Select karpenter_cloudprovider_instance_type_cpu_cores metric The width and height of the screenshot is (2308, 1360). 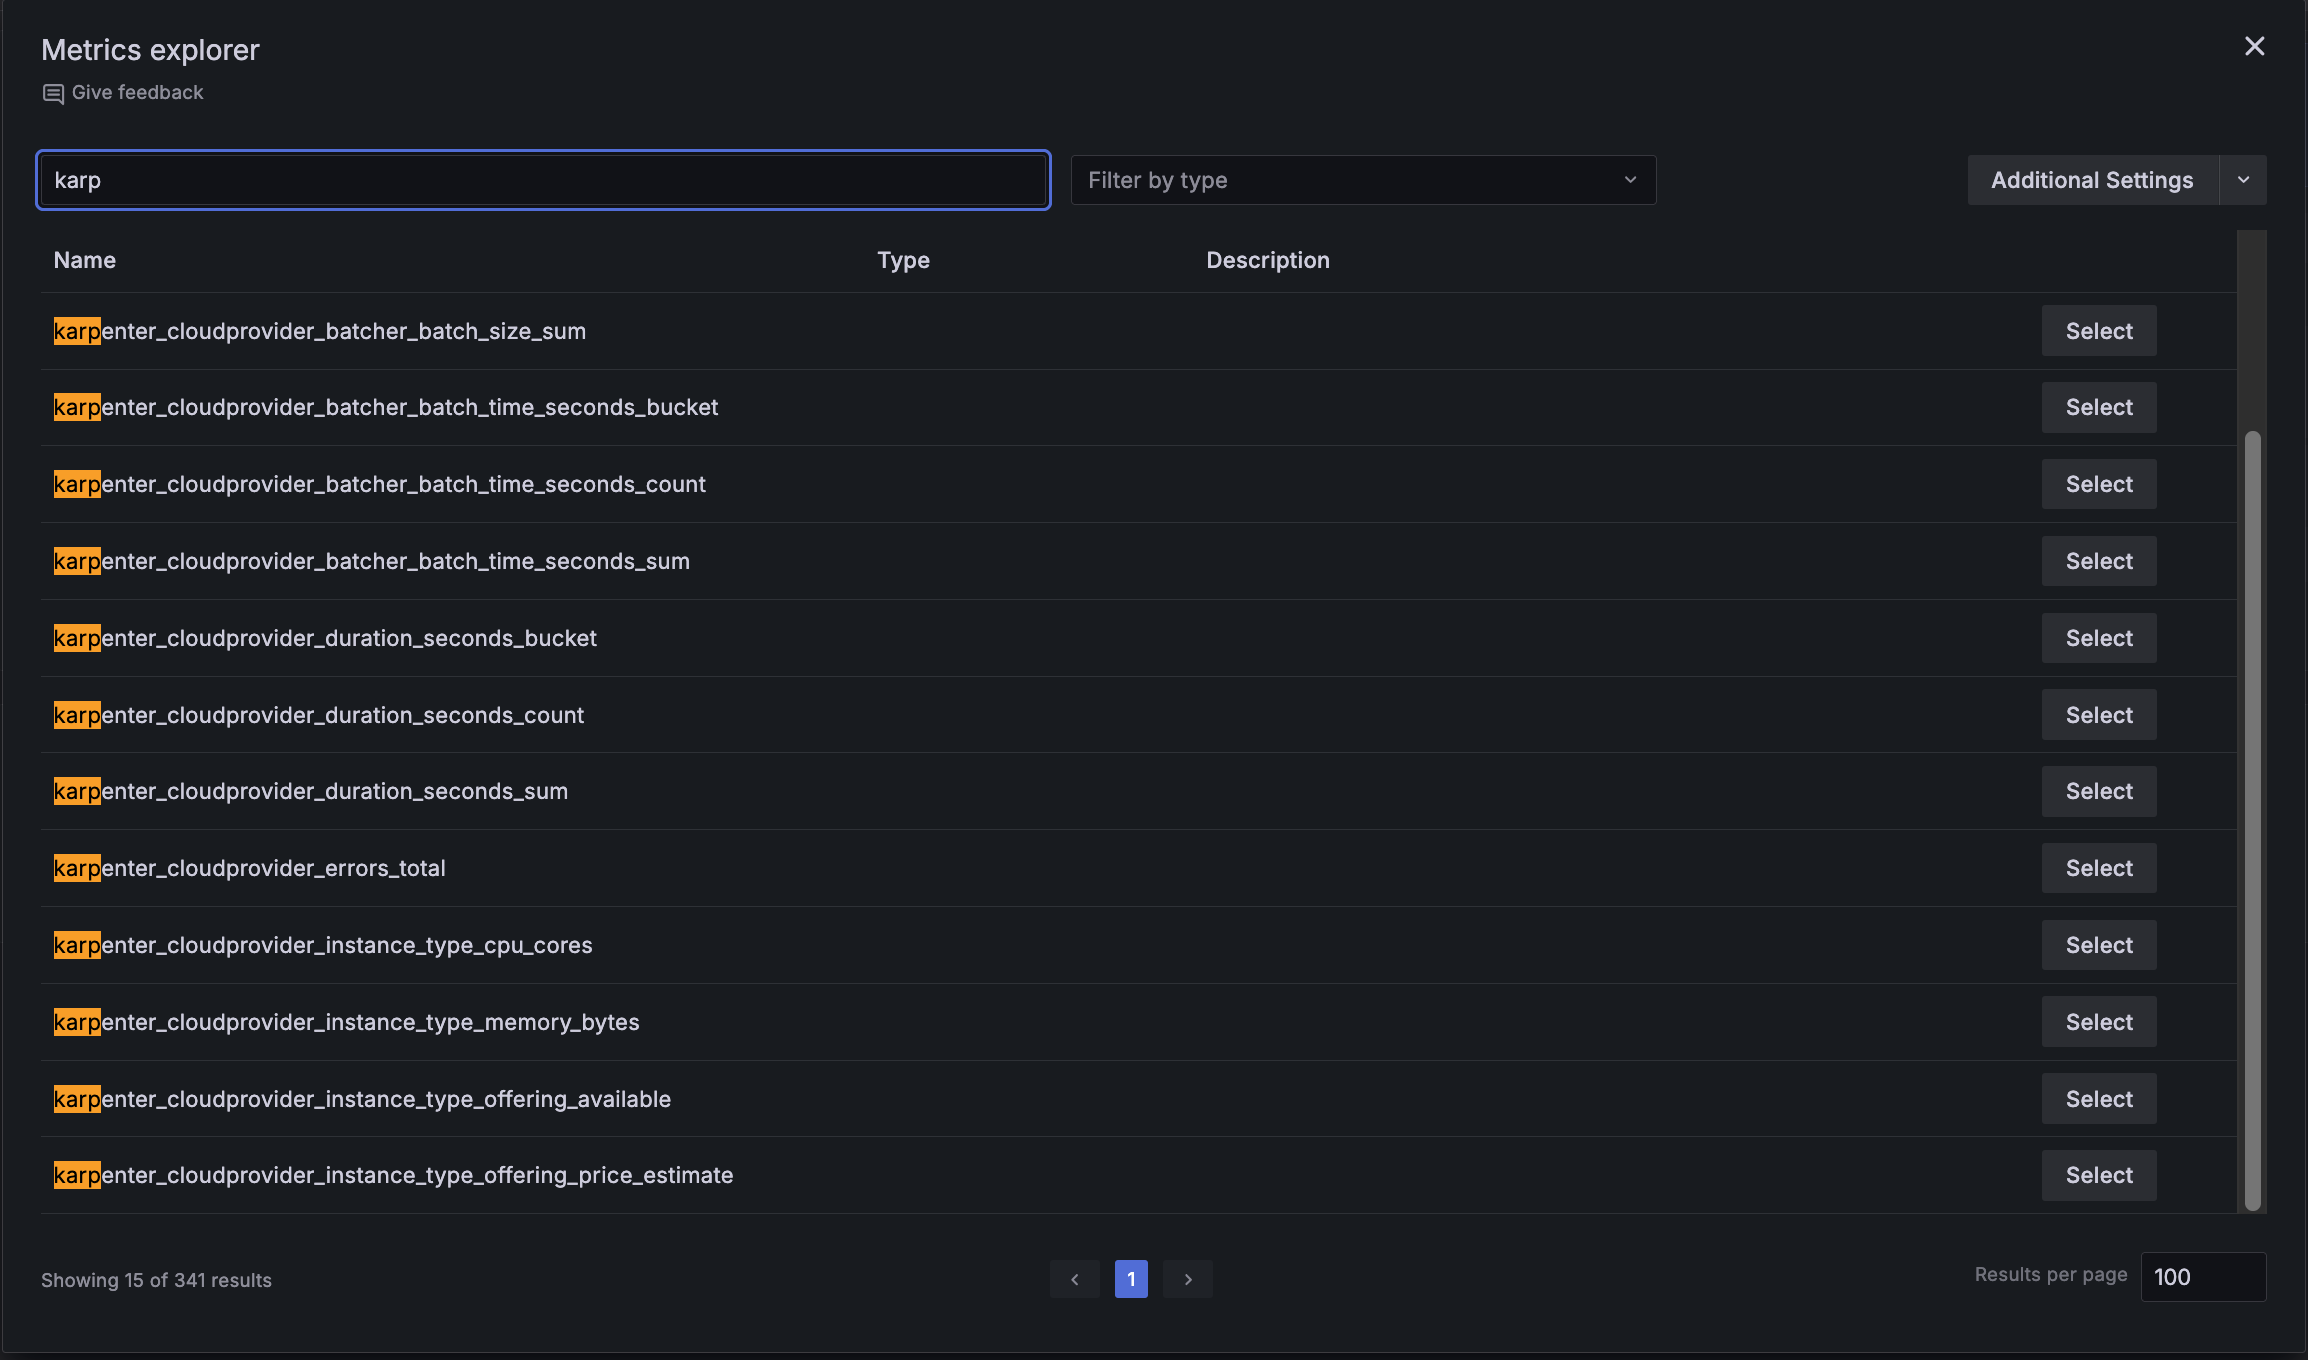point(2099,945)
